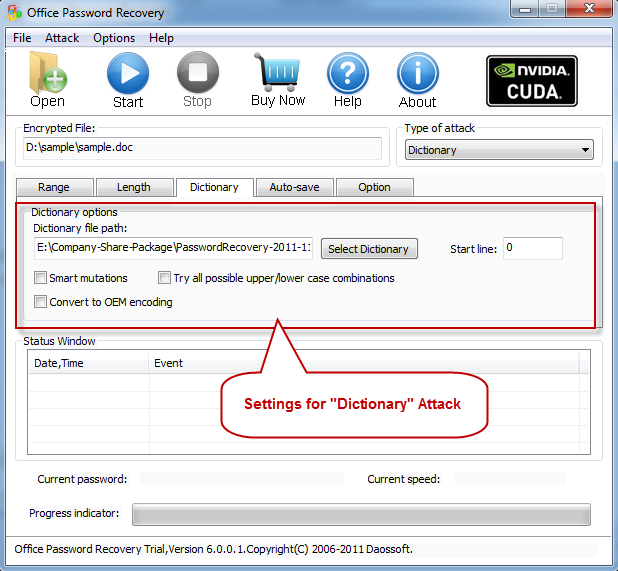The width and height of the screenshot is (618, 571).
Task: Open the Options menu
Action: (x=114, y=38)
